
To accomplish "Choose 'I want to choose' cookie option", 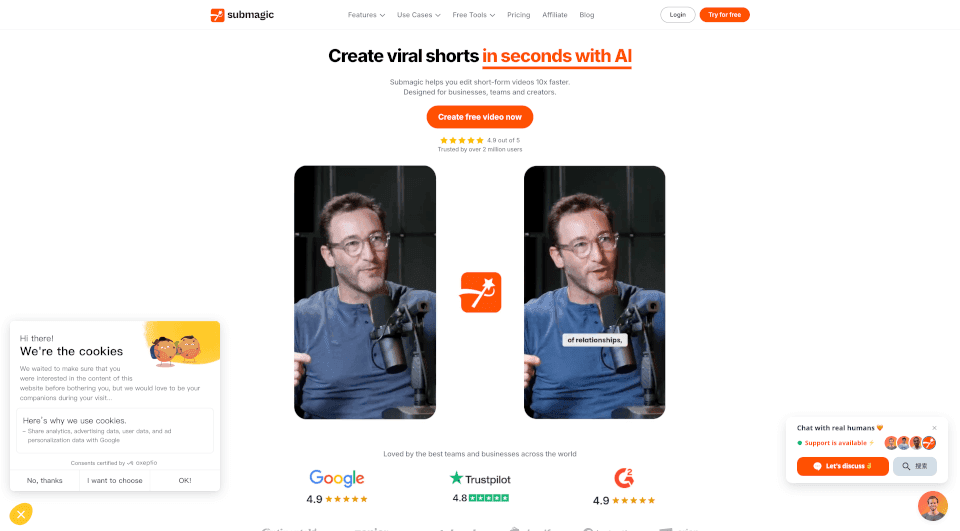I will click(x=114, y=481).
